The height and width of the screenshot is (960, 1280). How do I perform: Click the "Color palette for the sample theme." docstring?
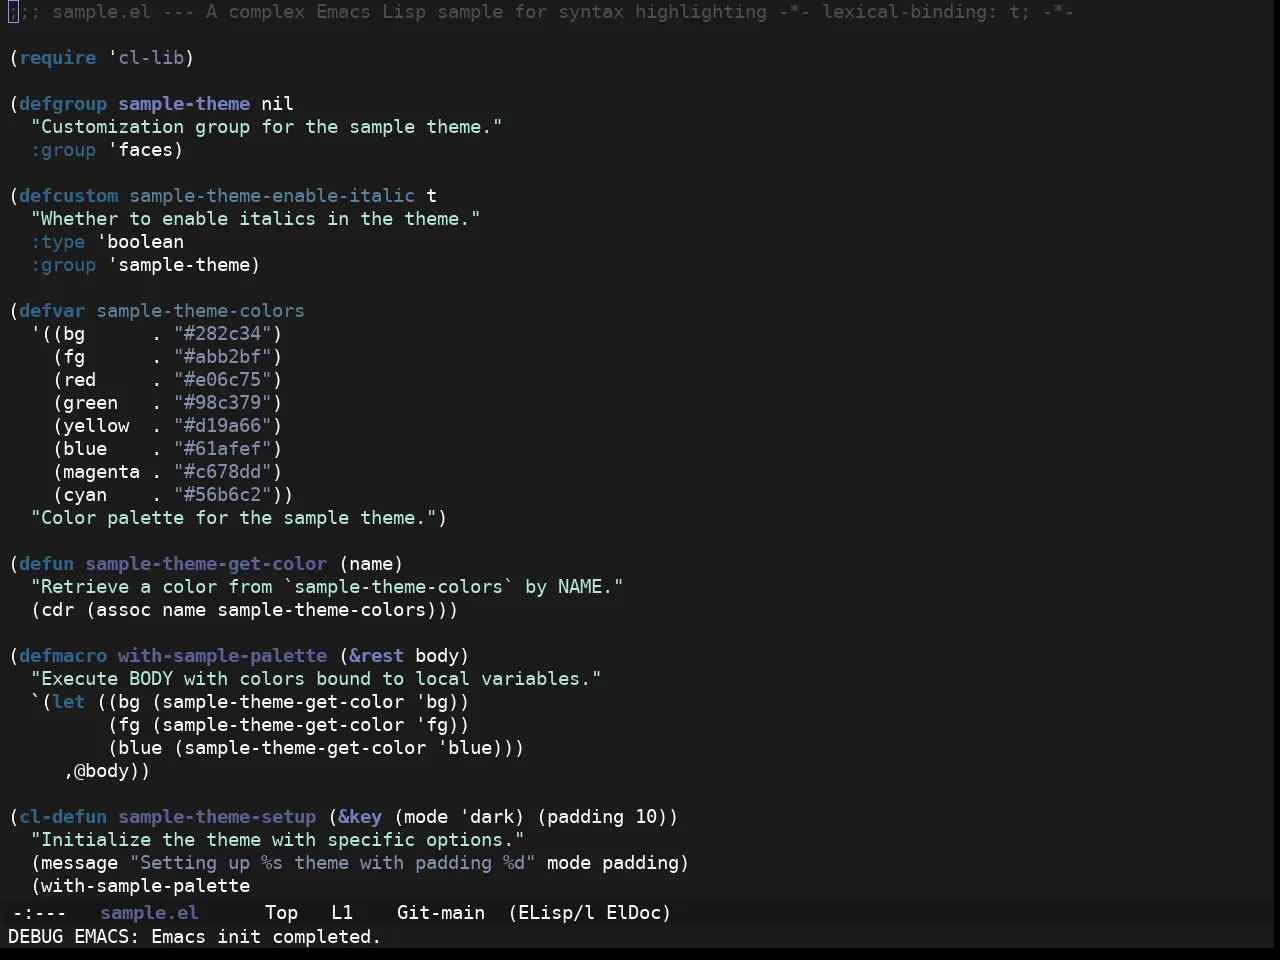(x=234, y=518)
